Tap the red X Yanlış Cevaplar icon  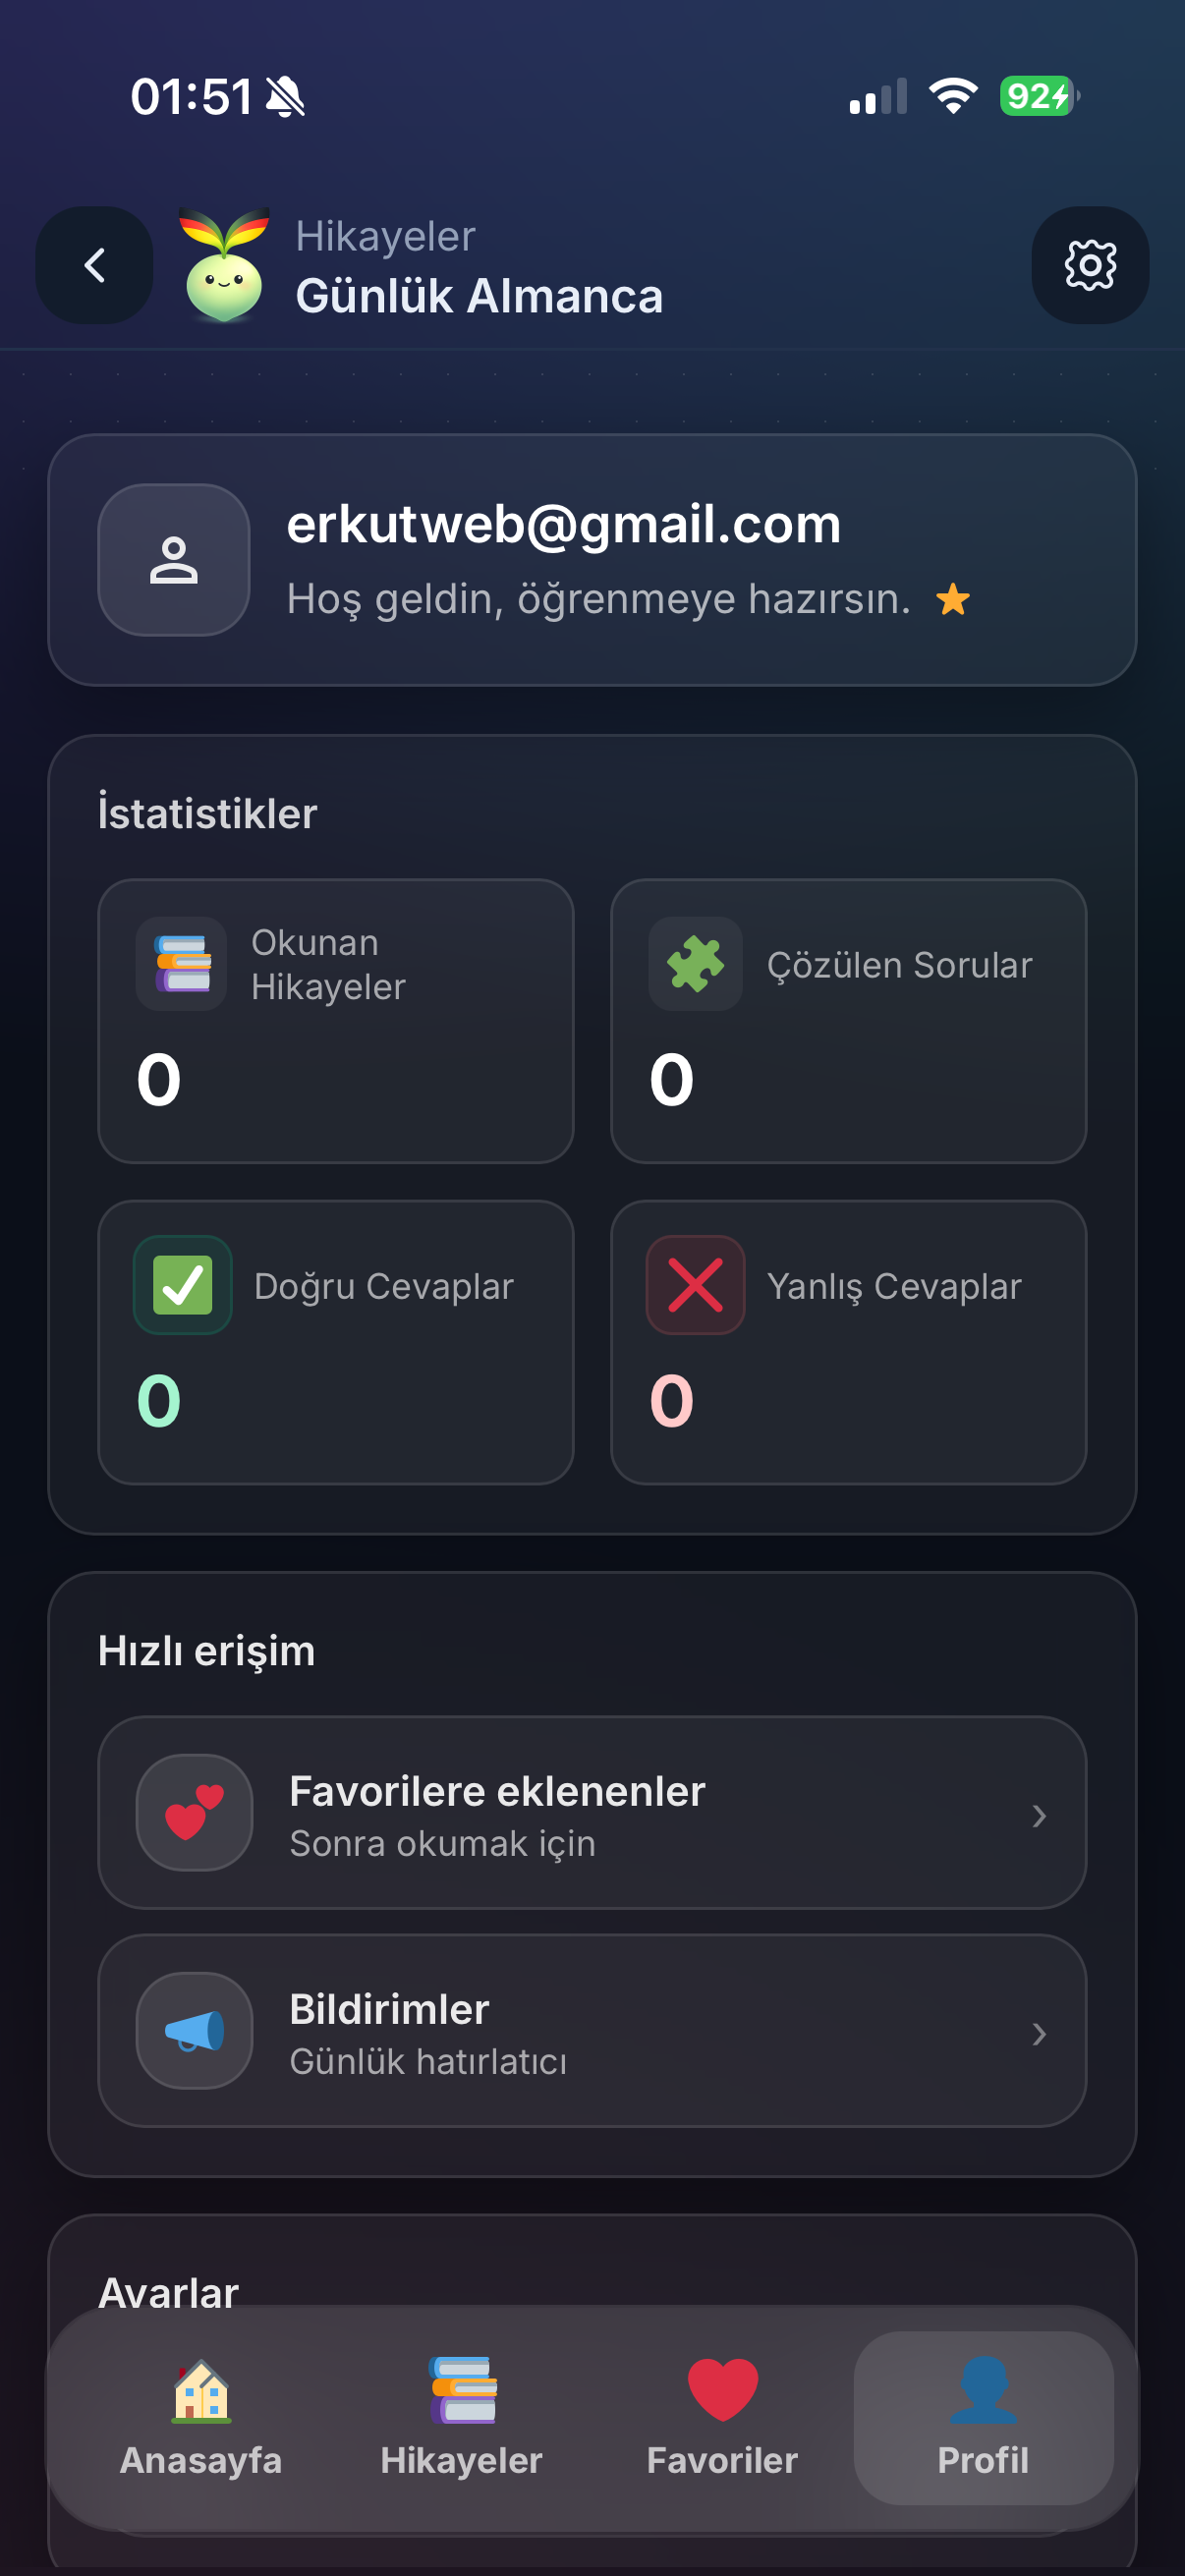click(x=695, y=1285)
